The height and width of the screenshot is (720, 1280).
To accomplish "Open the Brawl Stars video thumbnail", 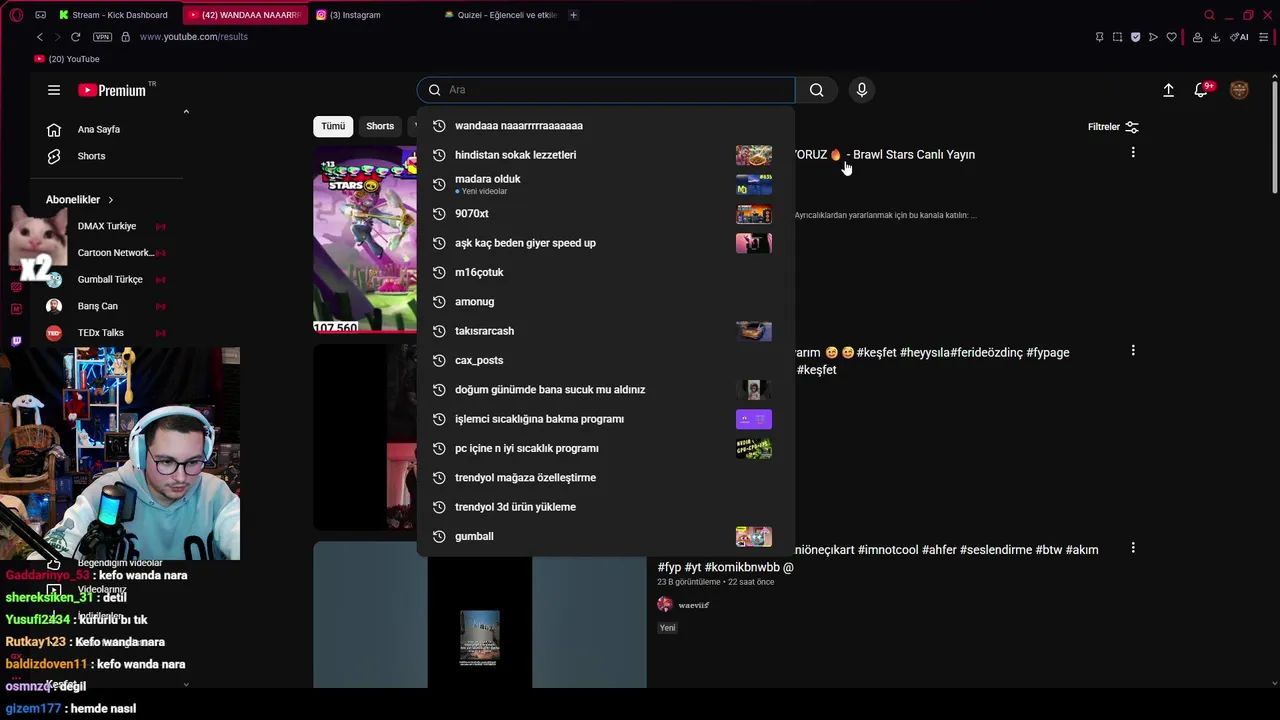I will (x=365, y=240).
